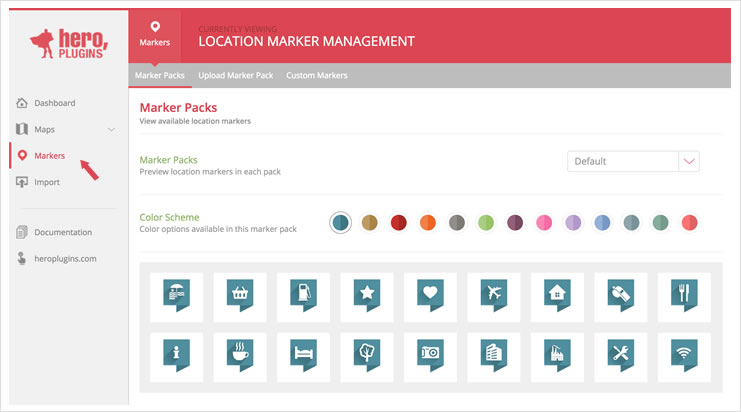Select the camera marker icon
741x412 pixels.
click(x=429, y=355)
